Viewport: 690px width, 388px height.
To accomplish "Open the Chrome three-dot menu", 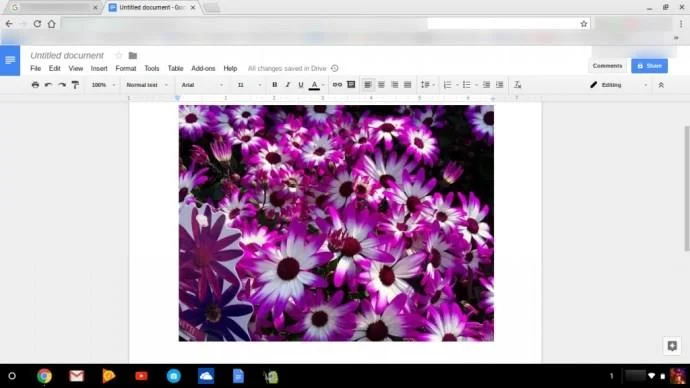I will (681, 24).
